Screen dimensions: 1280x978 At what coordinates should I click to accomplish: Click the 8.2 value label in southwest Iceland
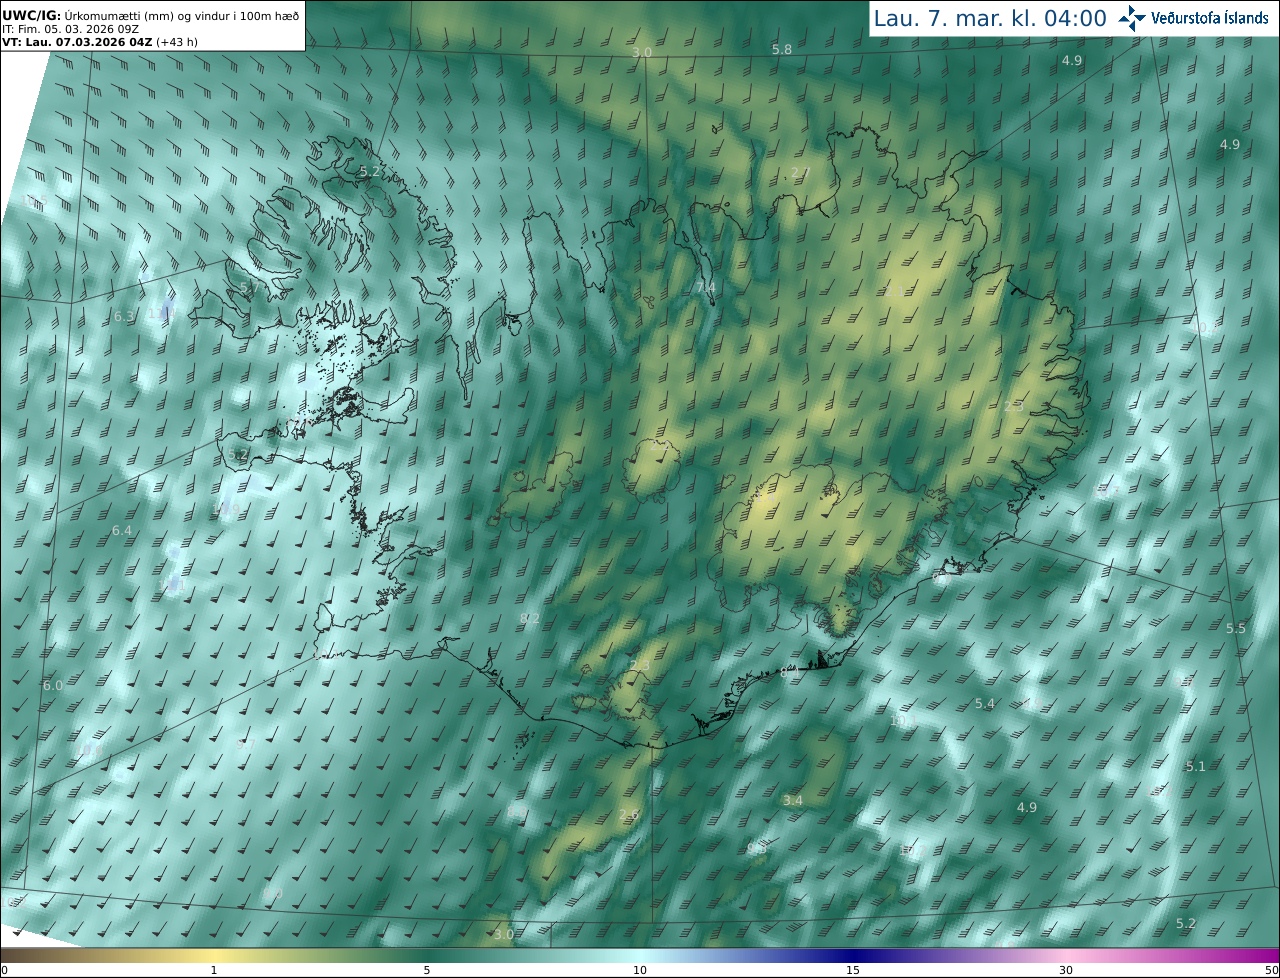[530, 618]
